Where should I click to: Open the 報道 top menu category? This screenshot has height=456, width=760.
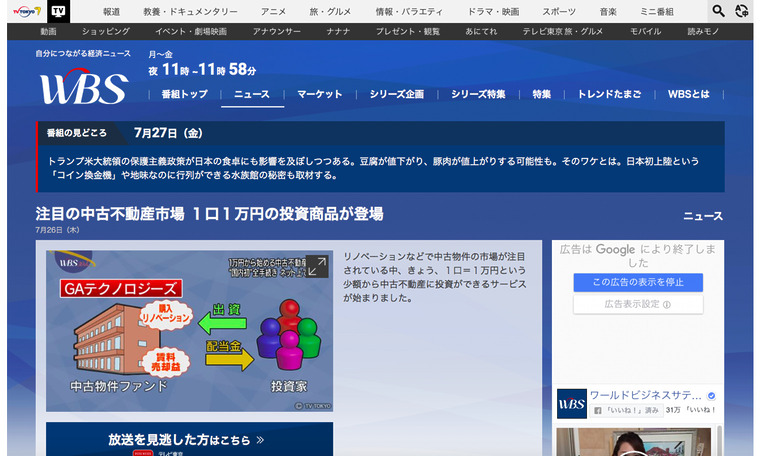[x=112, y=11]
